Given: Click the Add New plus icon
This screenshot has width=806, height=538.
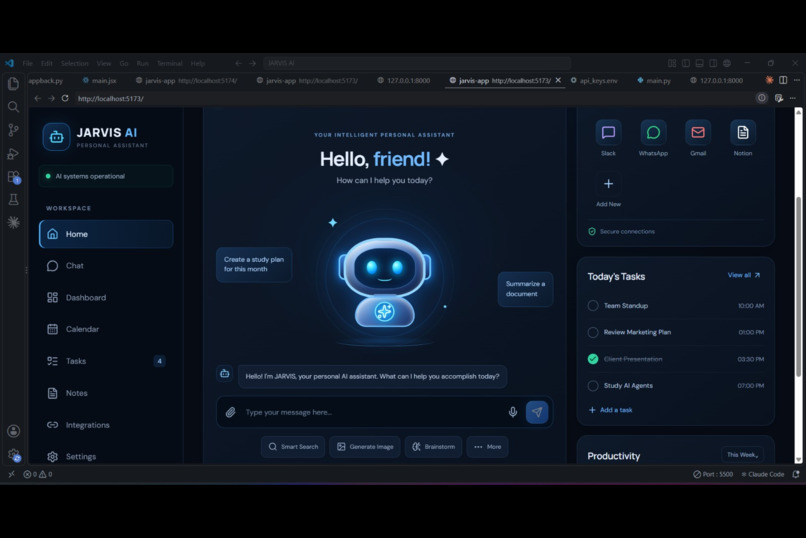Looking at the screenshot, I should point(608,184).
